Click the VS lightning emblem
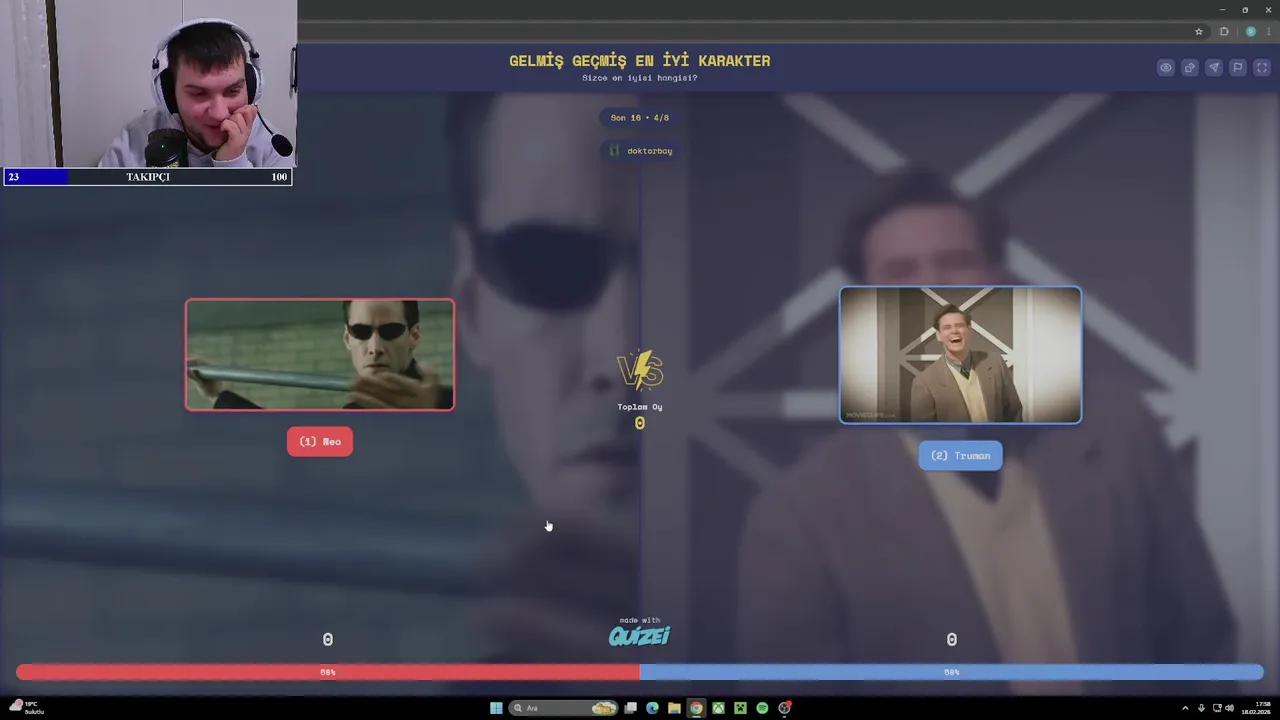The width and height of the screenshot is (1280, 720). tap(640, 370)
